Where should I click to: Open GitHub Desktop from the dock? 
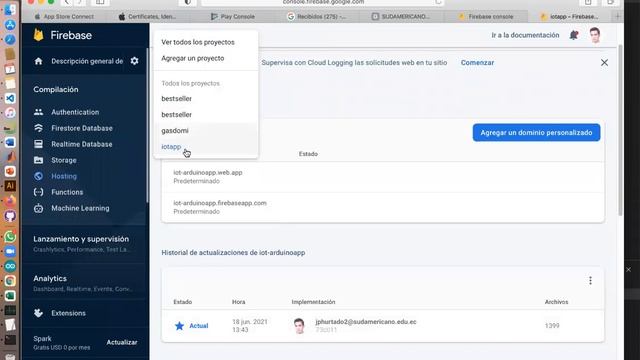tap(10, 216)
